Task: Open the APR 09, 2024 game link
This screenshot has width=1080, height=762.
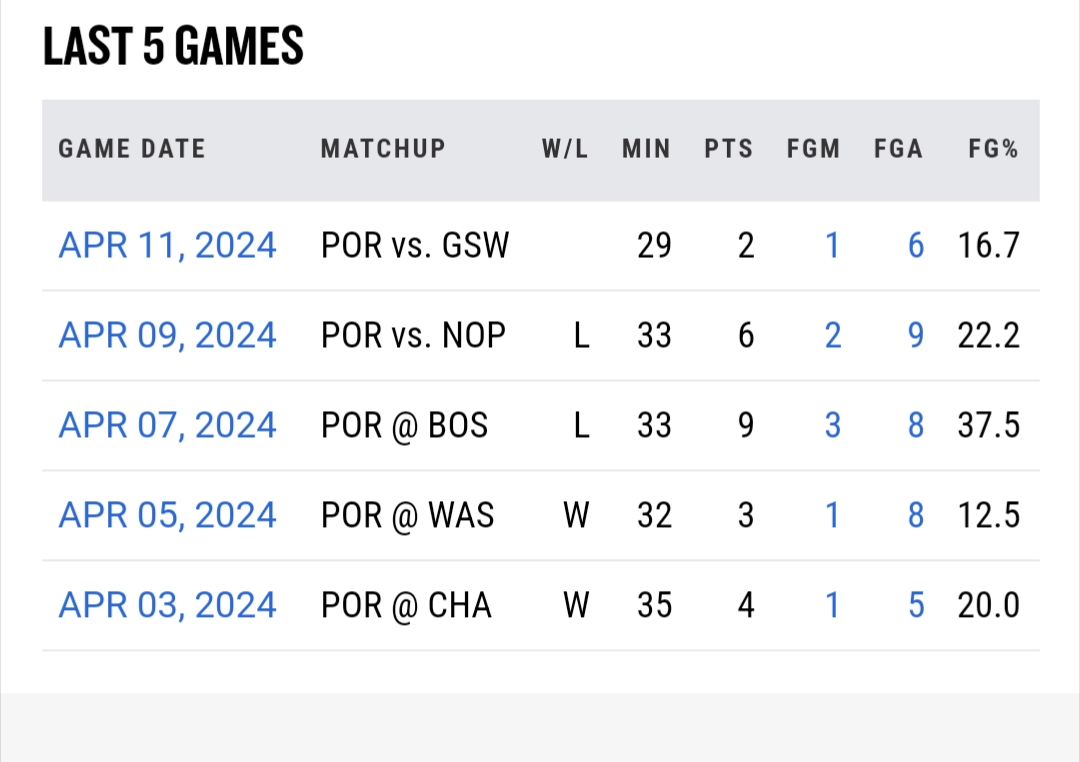Action: [167, 335]
